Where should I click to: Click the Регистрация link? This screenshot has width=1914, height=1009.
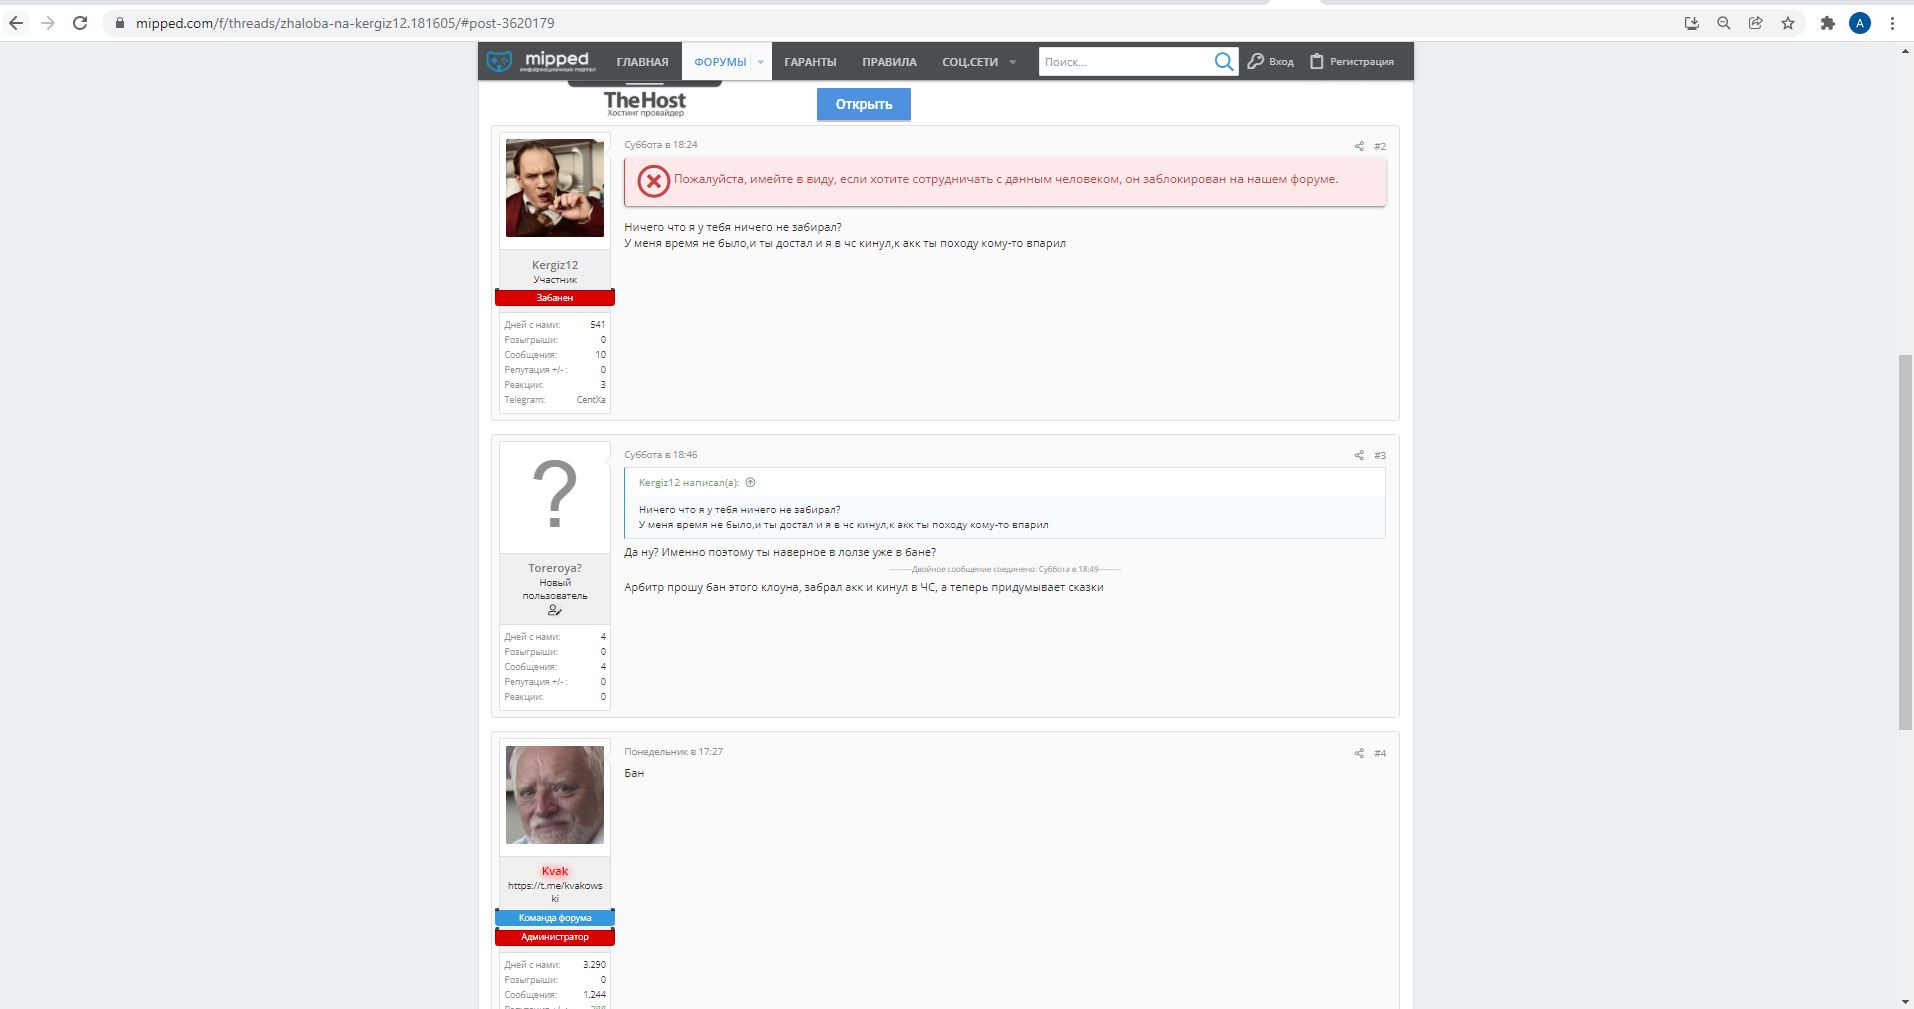(1351, 62)
